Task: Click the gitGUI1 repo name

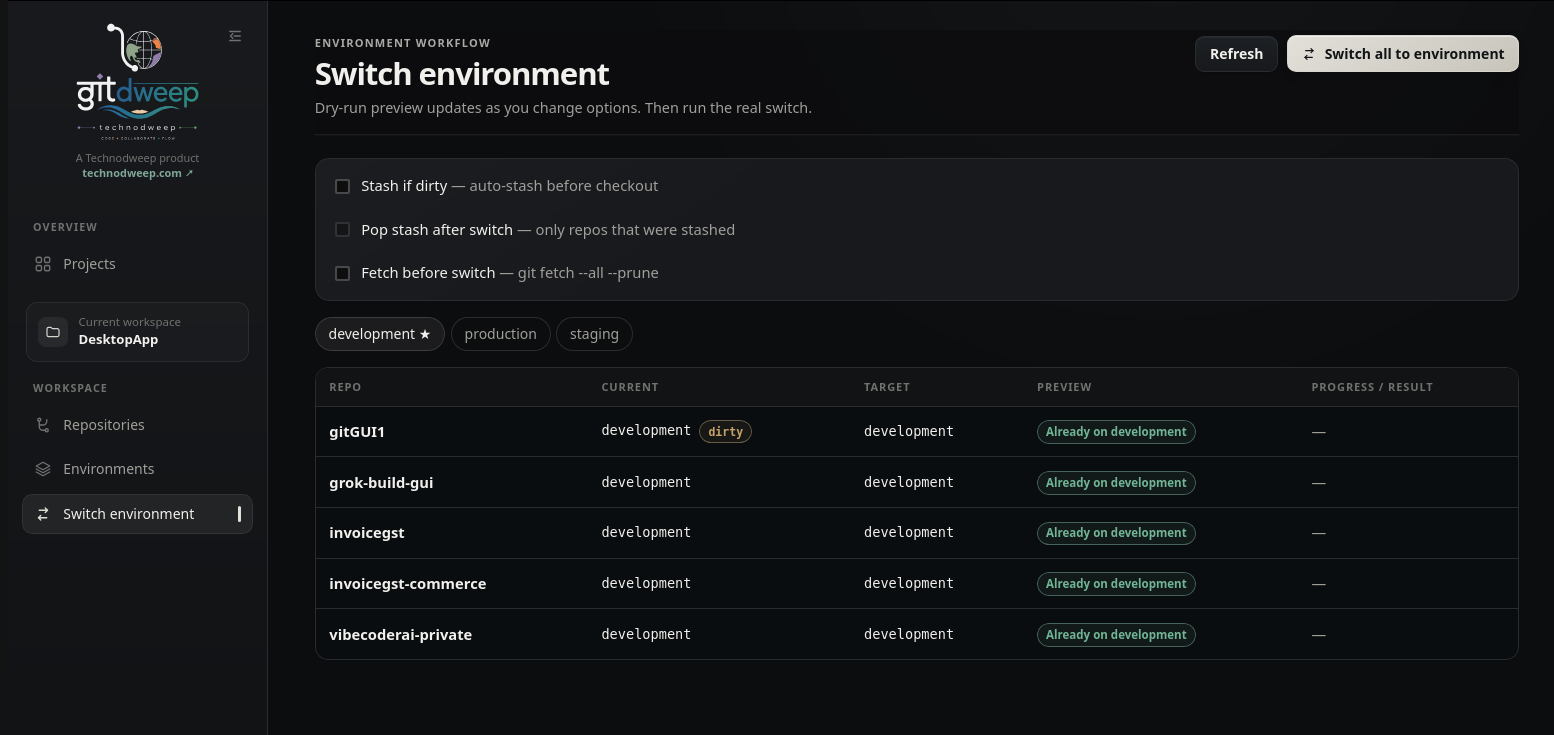Action: [357, 432]
